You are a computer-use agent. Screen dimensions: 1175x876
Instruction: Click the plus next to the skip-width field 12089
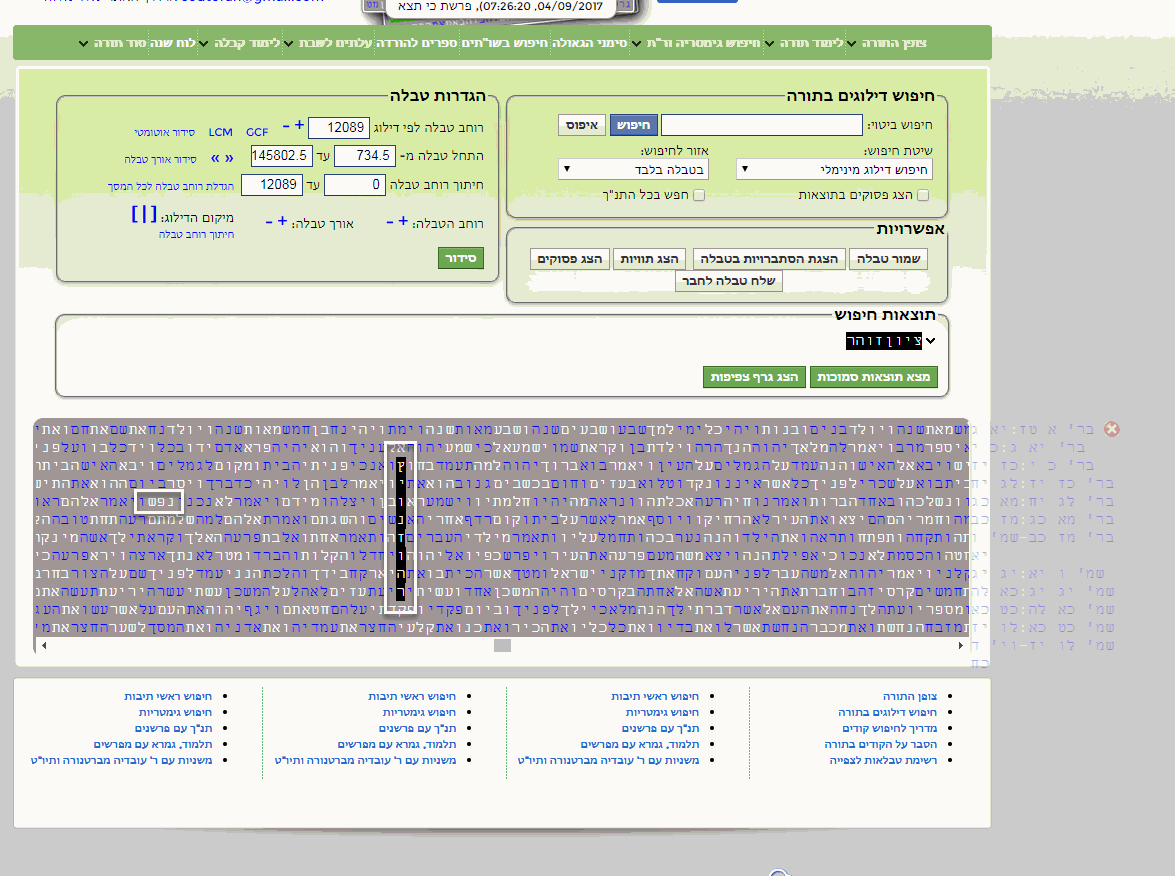coord(298,126)
